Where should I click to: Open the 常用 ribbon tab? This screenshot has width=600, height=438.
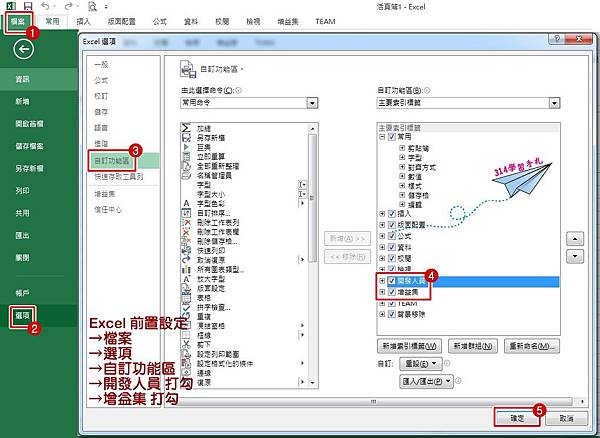coord(52,21)
